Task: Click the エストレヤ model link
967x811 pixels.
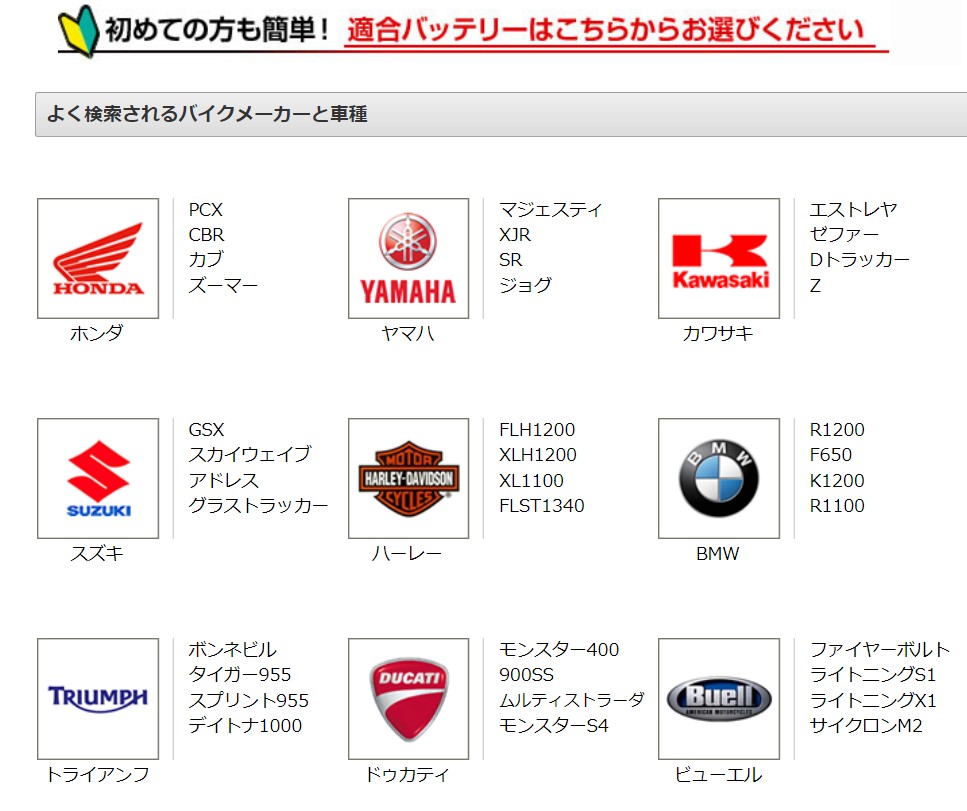Action: click(x=853, y=210)
